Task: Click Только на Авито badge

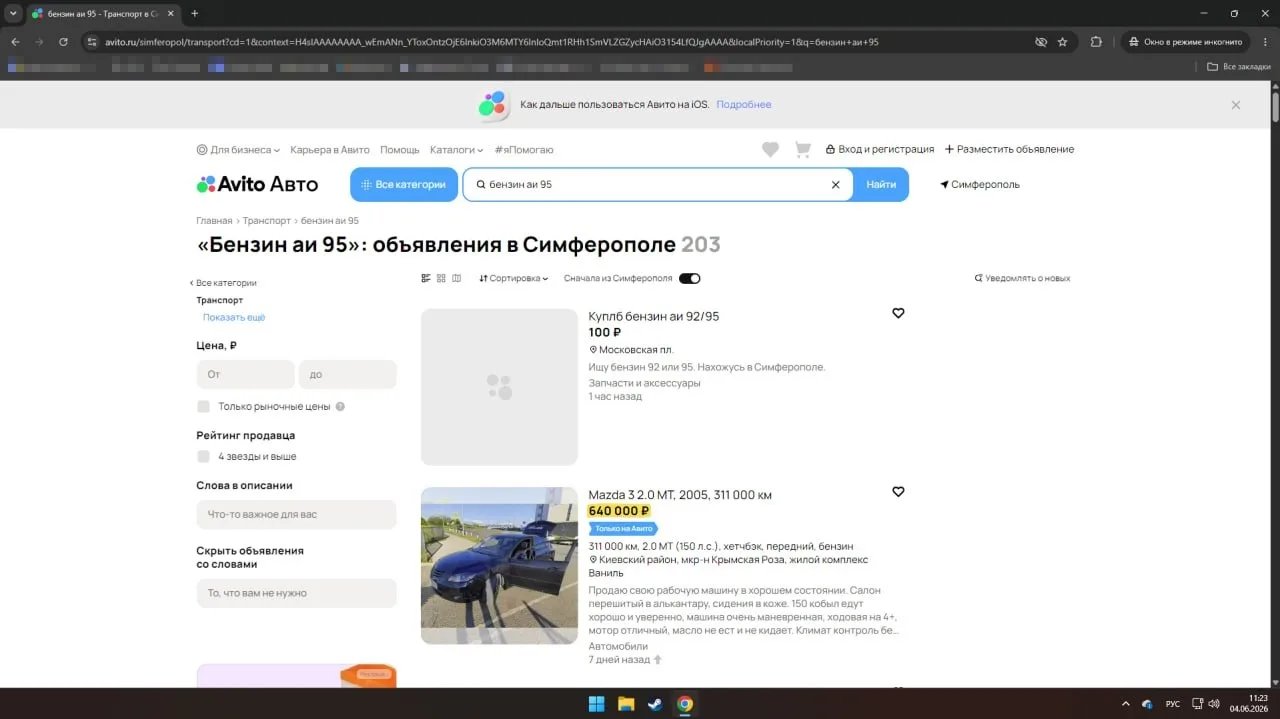Action: coord(623,528)
